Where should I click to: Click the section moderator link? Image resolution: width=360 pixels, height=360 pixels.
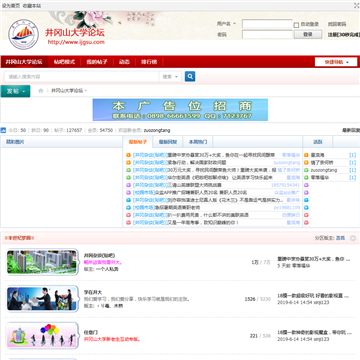coord(340,238)
